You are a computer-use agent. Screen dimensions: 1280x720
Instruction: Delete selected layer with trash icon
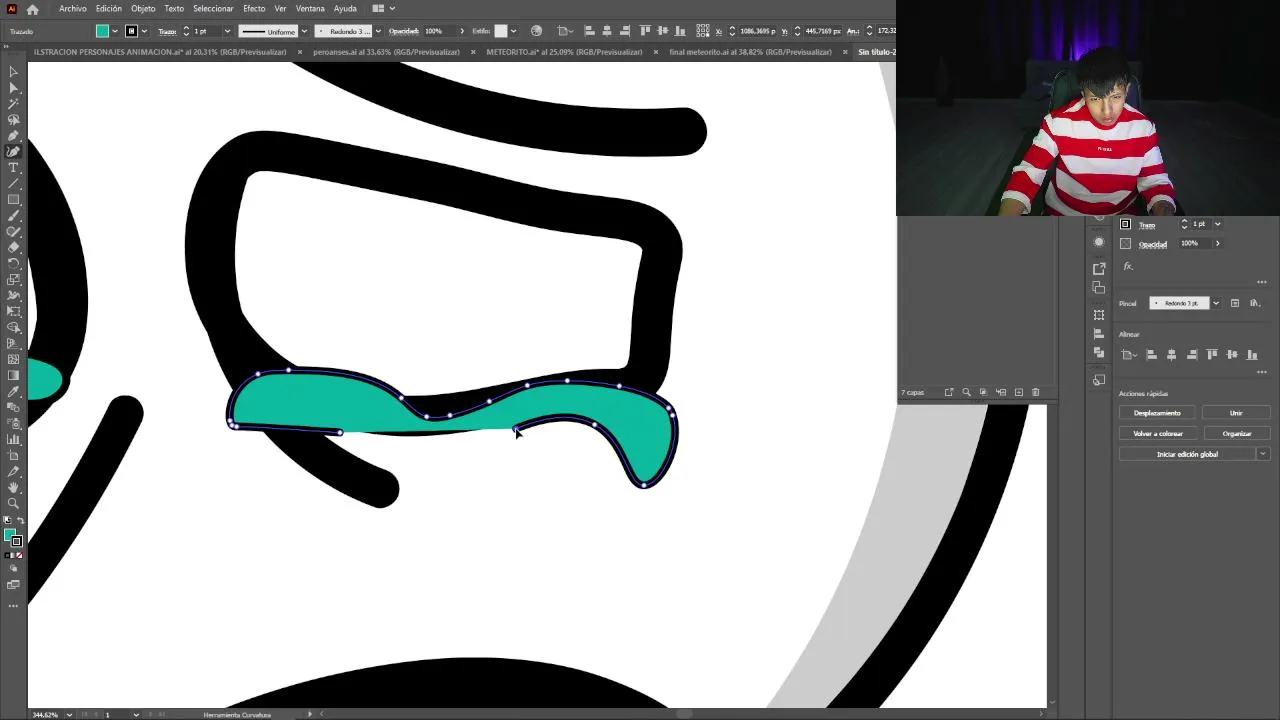1035,392
